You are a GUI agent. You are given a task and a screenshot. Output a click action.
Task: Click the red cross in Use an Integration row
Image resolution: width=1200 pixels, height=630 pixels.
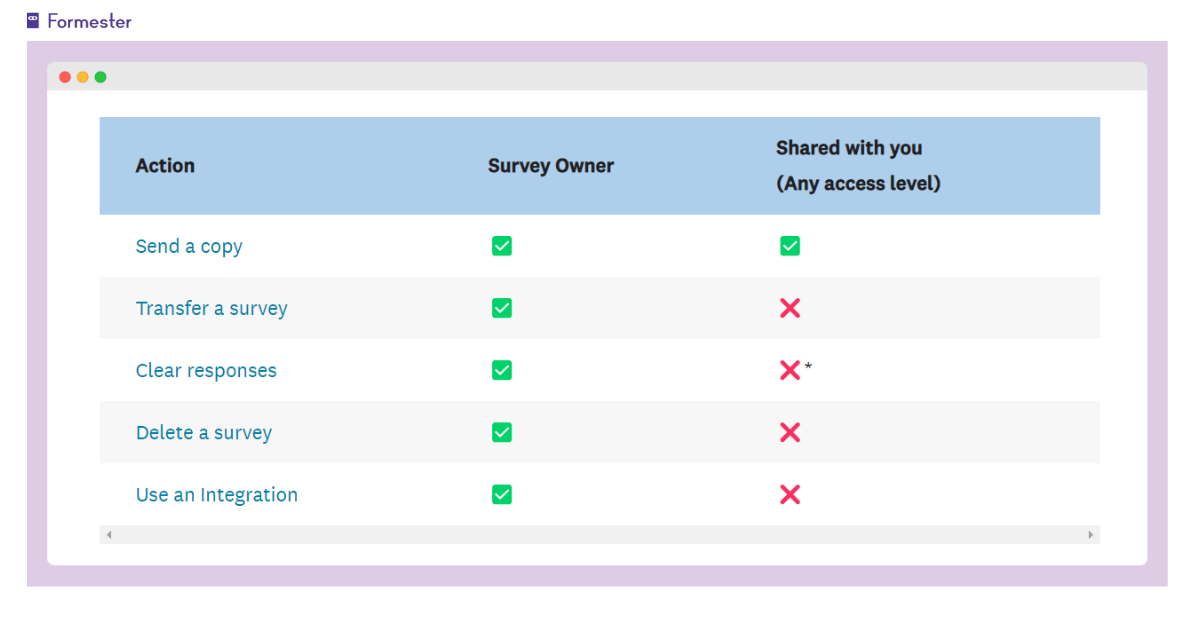(789, 494)
